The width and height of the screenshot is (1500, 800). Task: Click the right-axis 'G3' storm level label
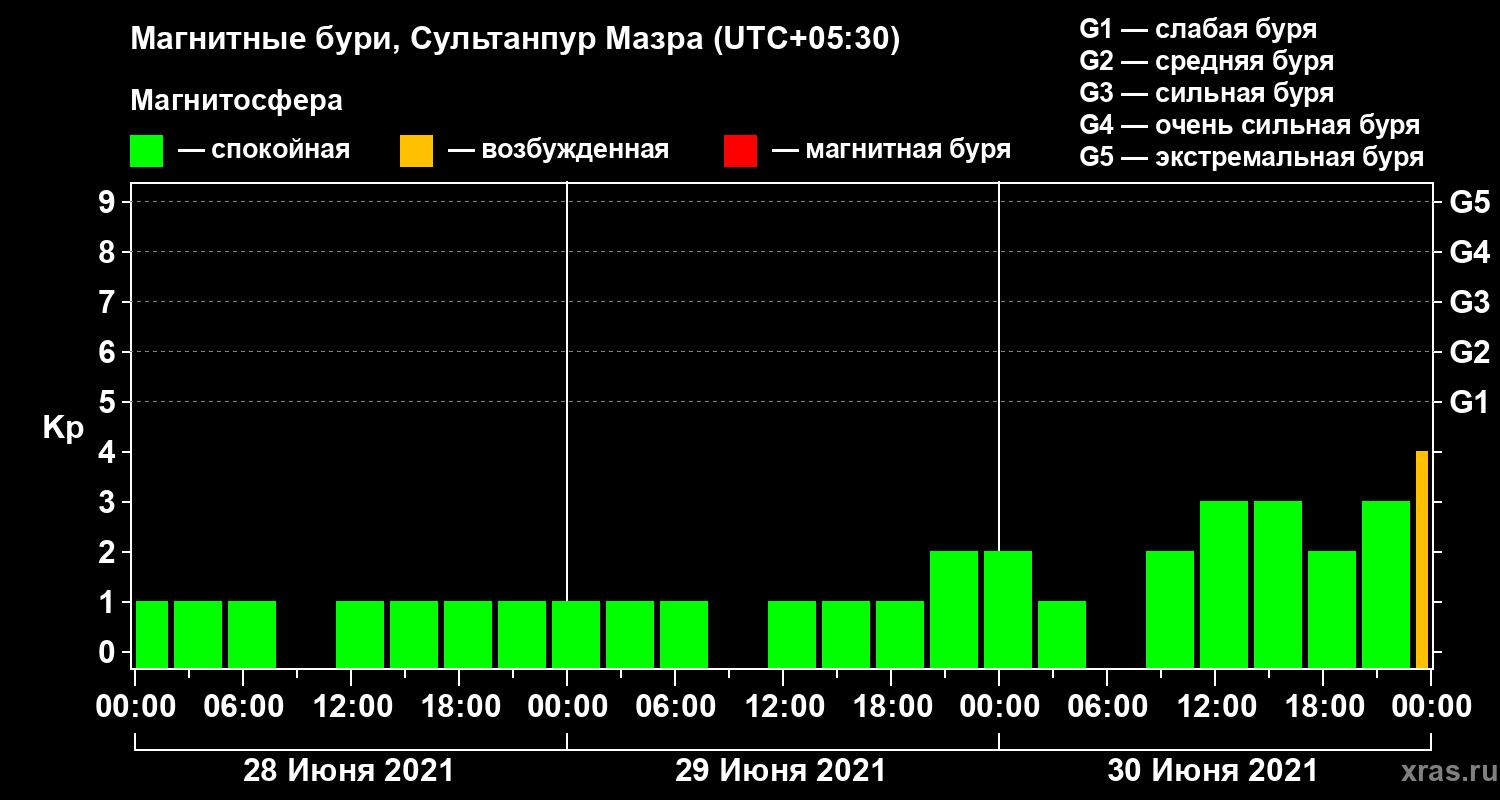[1469, 302]
